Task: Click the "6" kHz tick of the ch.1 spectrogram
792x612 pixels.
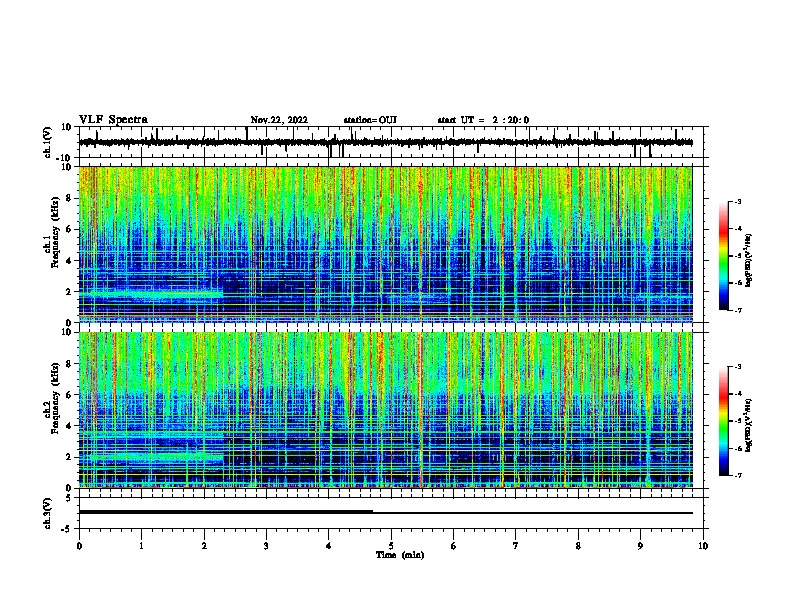Action: (70, 229)
